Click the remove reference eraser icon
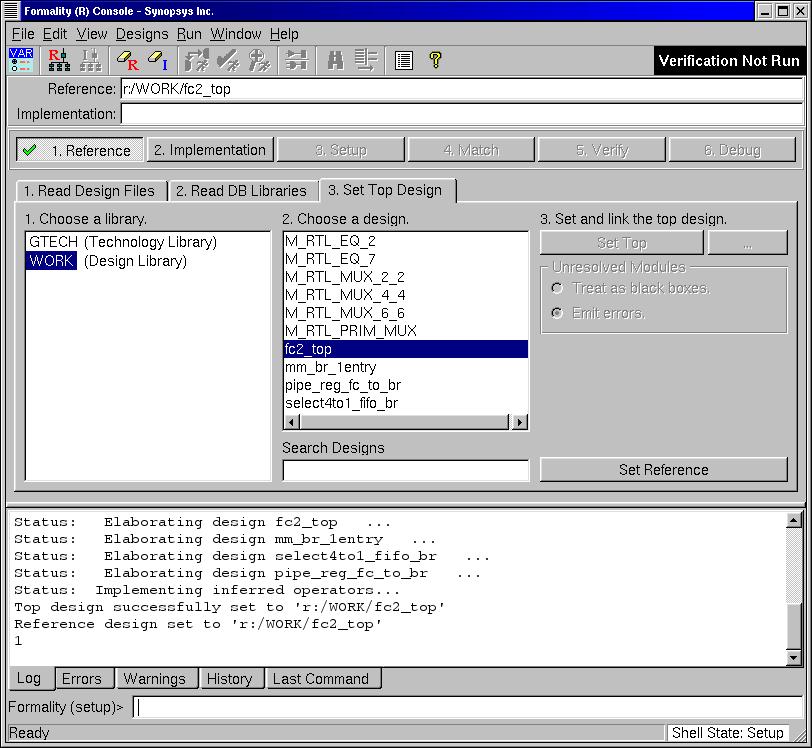The image size is (812, 748). click(127, 60)
